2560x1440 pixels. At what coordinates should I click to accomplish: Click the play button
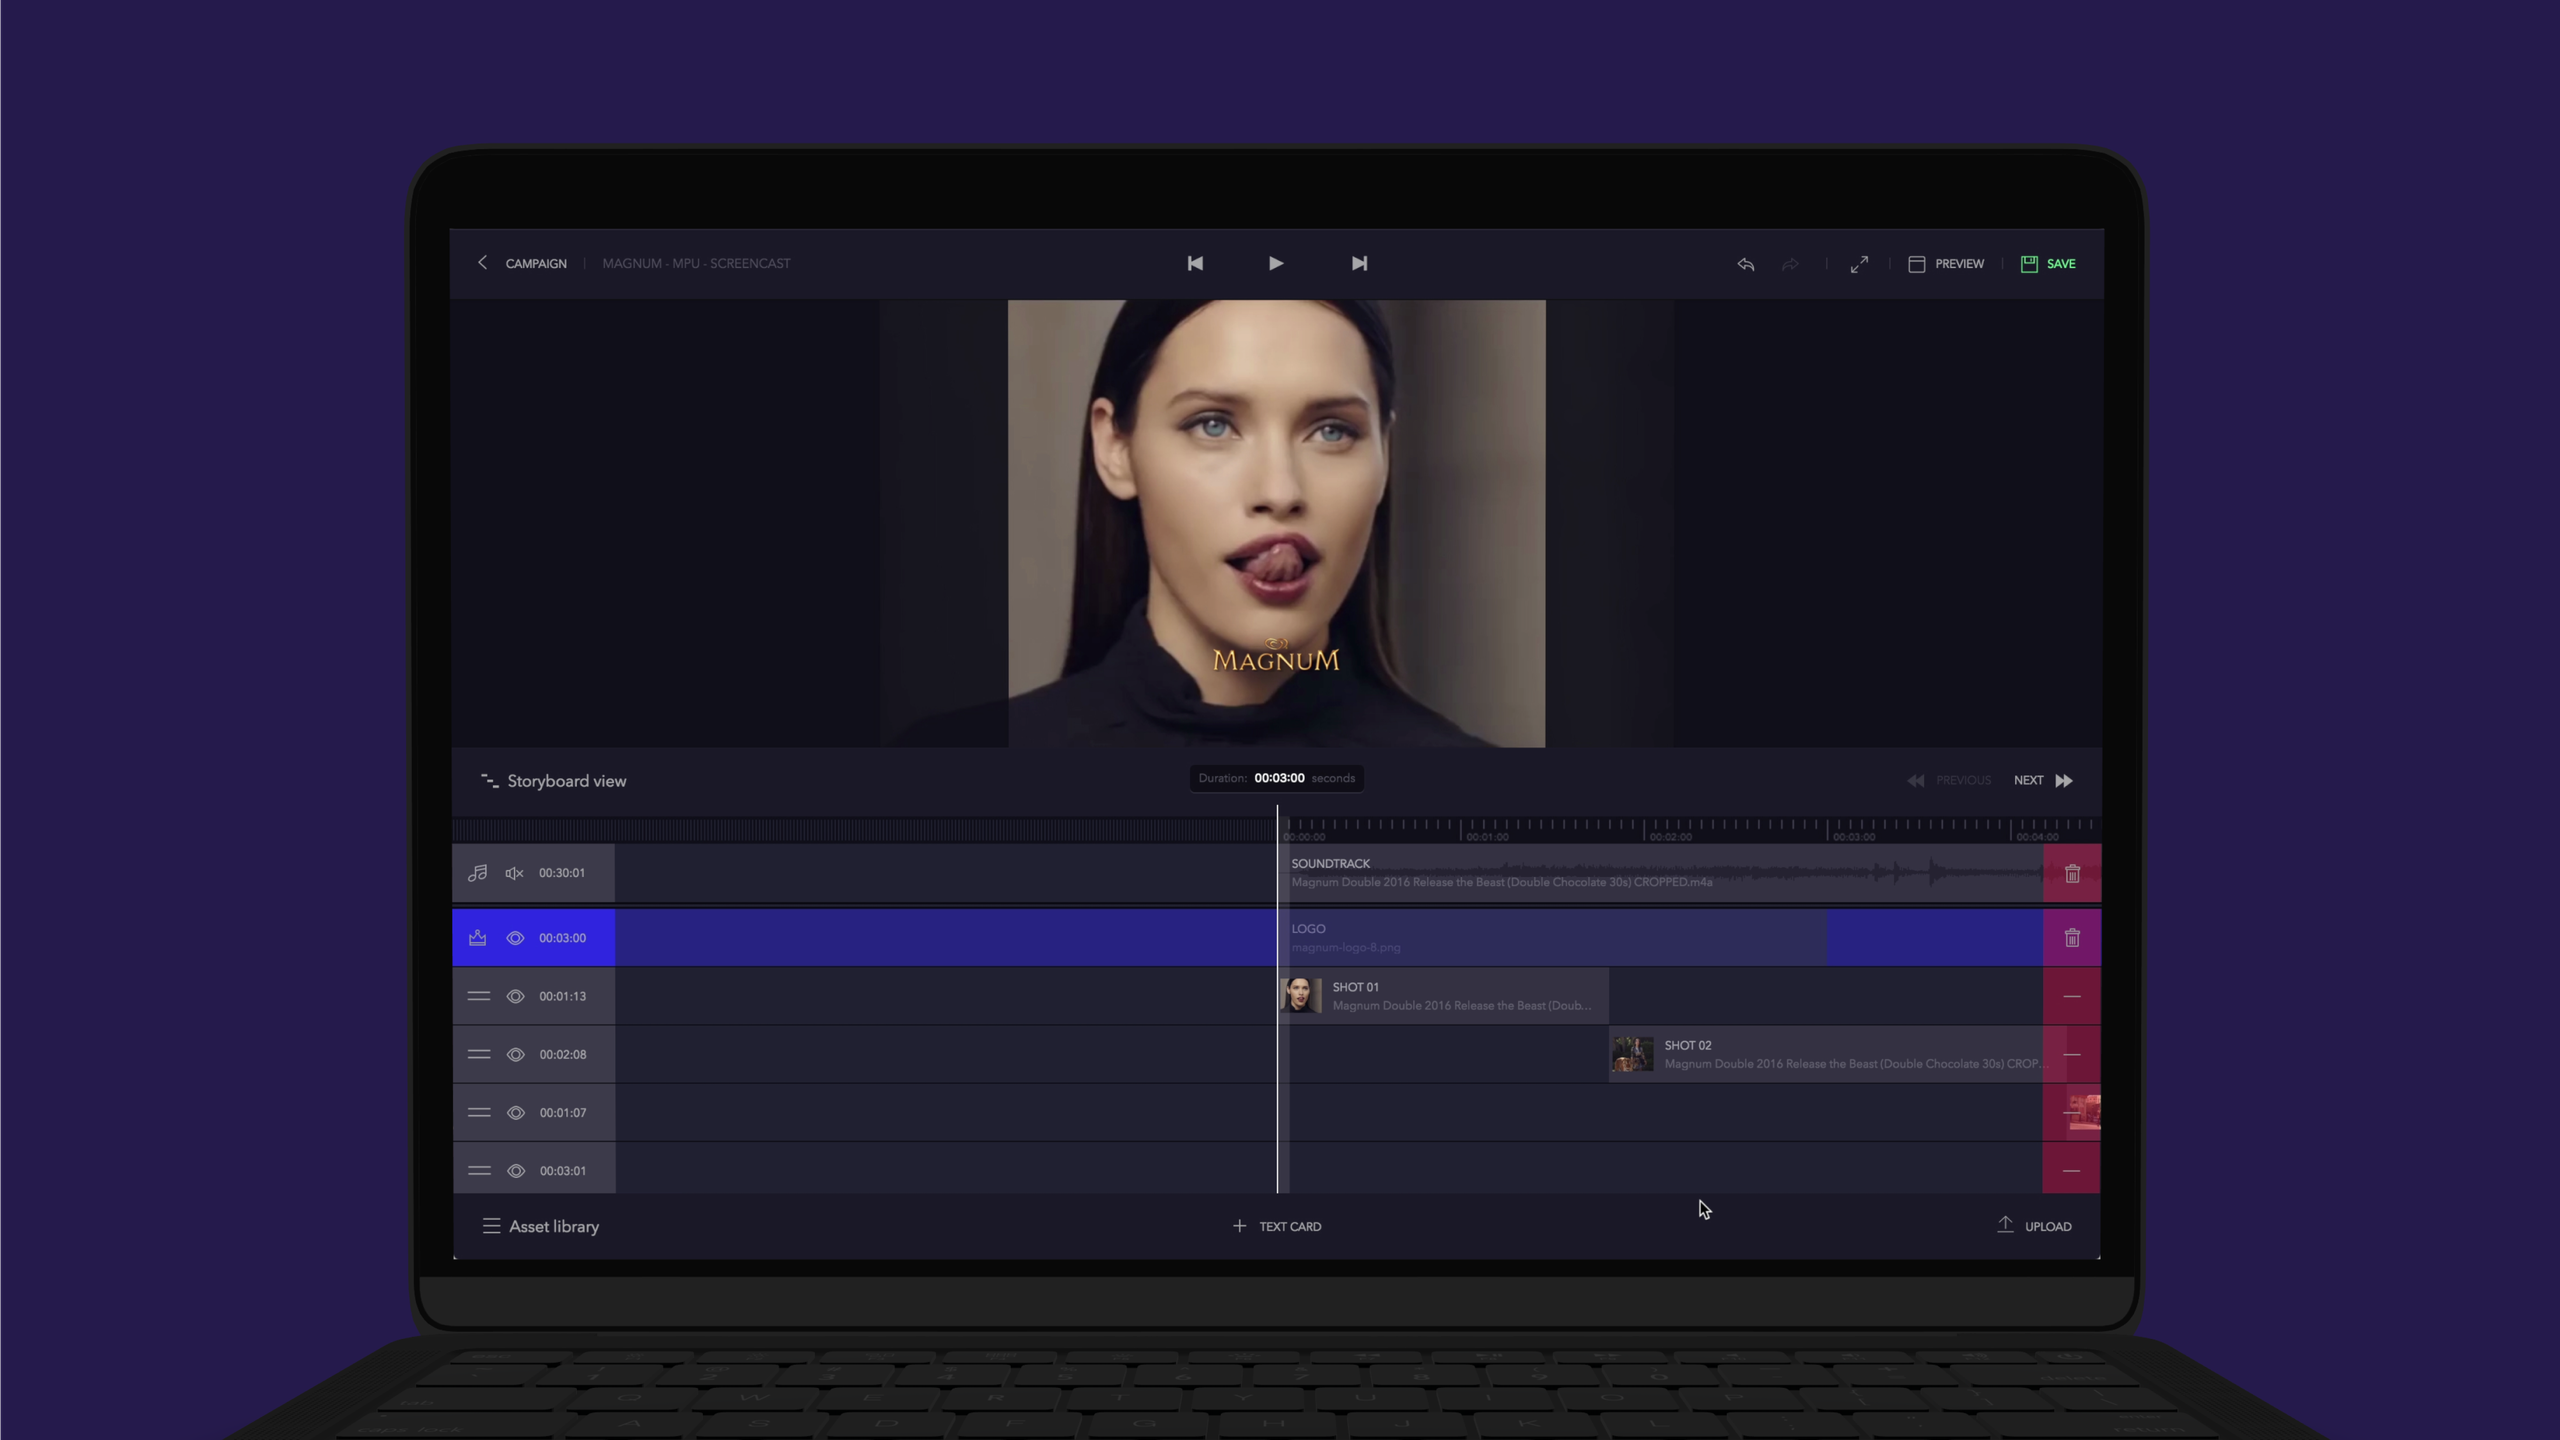pos(1276,263)
